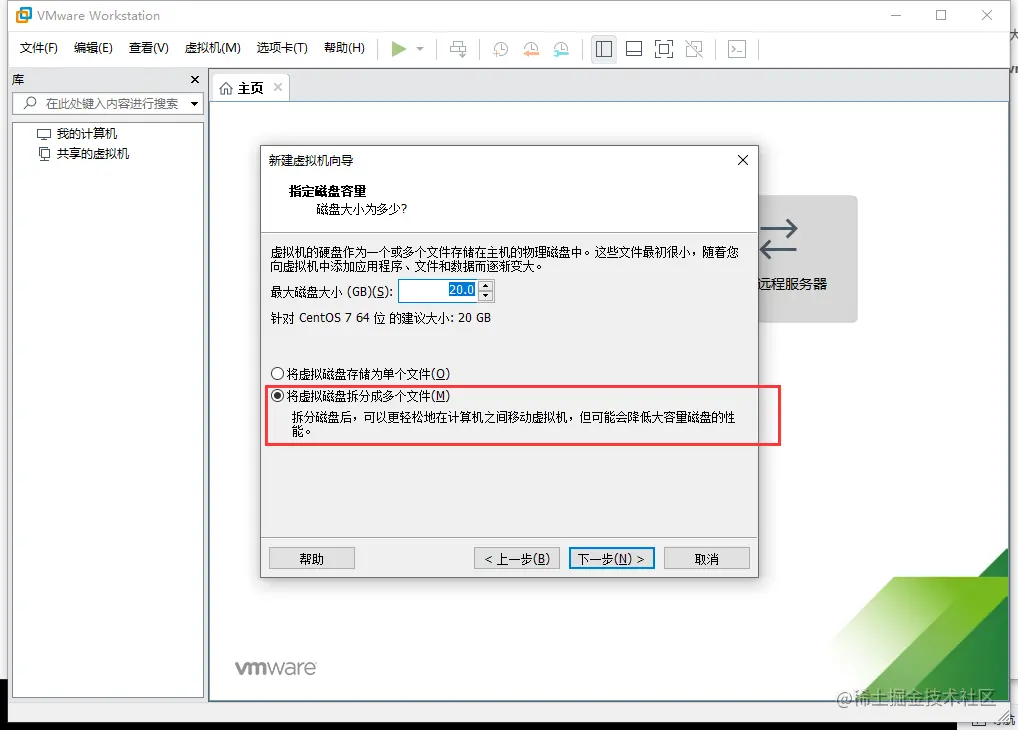Screen dimensions: 1018x730
Task: Close the 新建虚拟机向导 dialog
Action: 743,160
